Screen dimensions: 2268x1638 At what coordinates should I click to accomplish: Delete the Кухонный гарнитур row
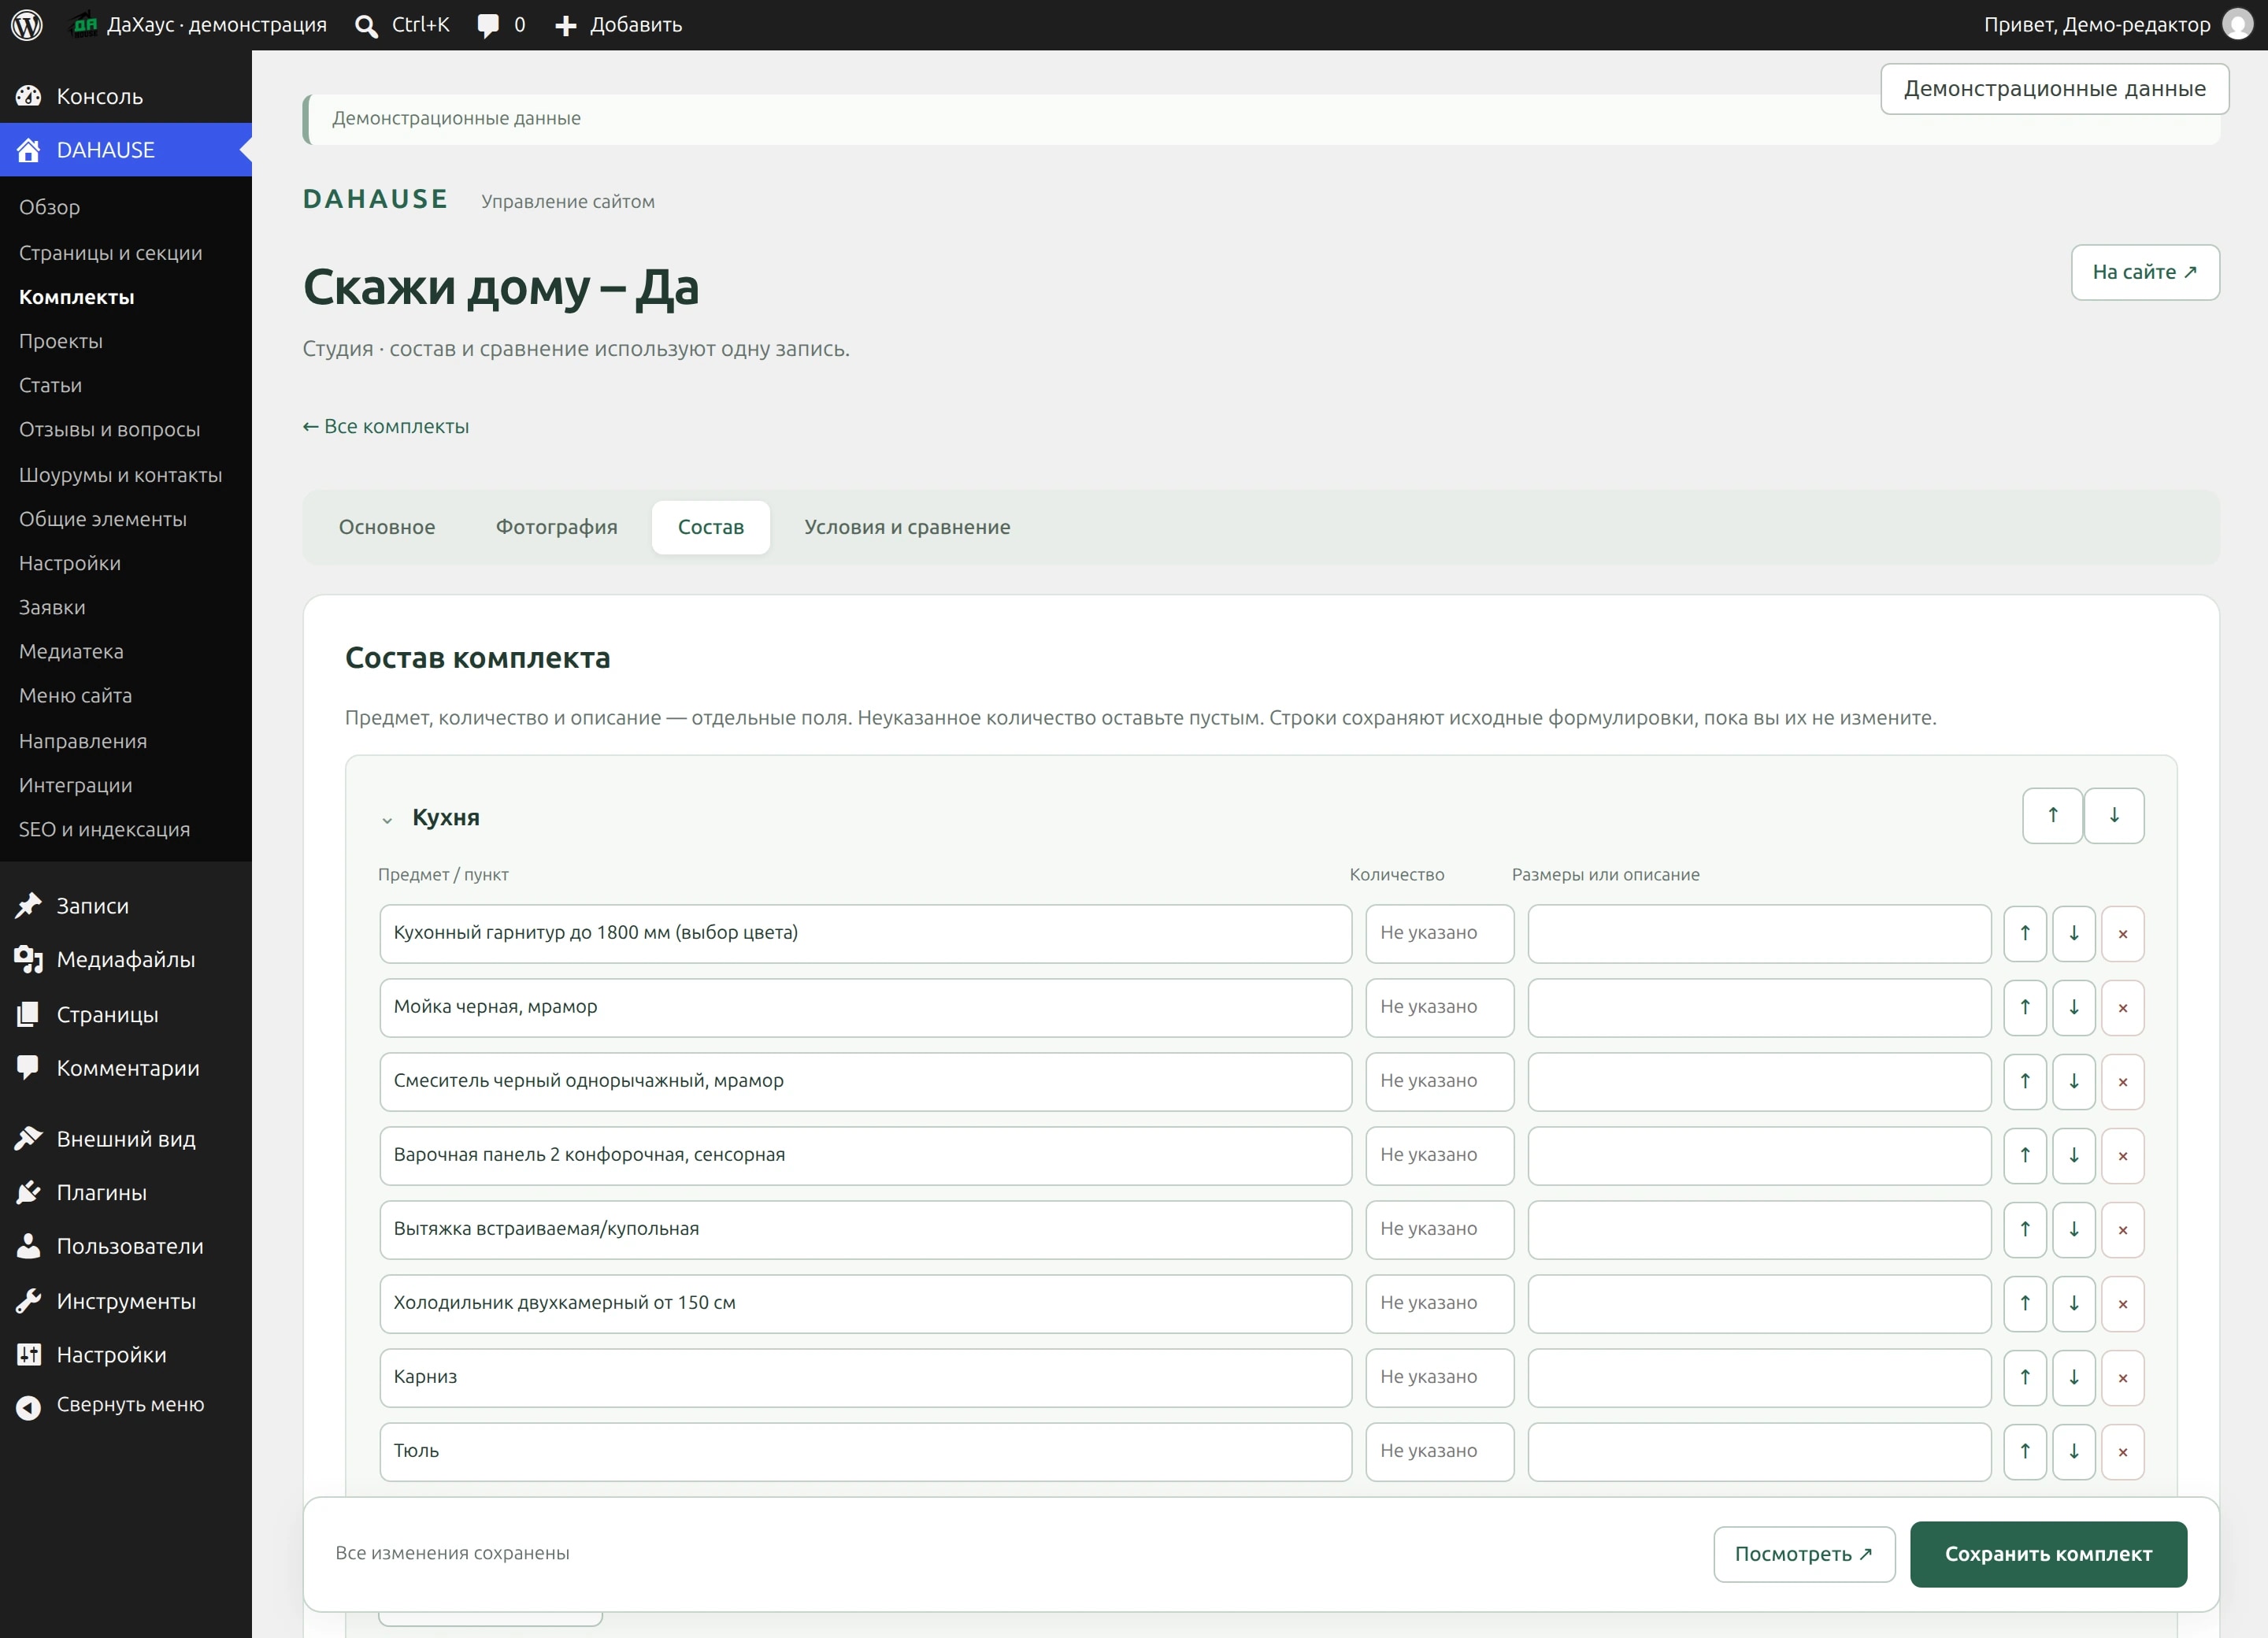[2123, 933]
